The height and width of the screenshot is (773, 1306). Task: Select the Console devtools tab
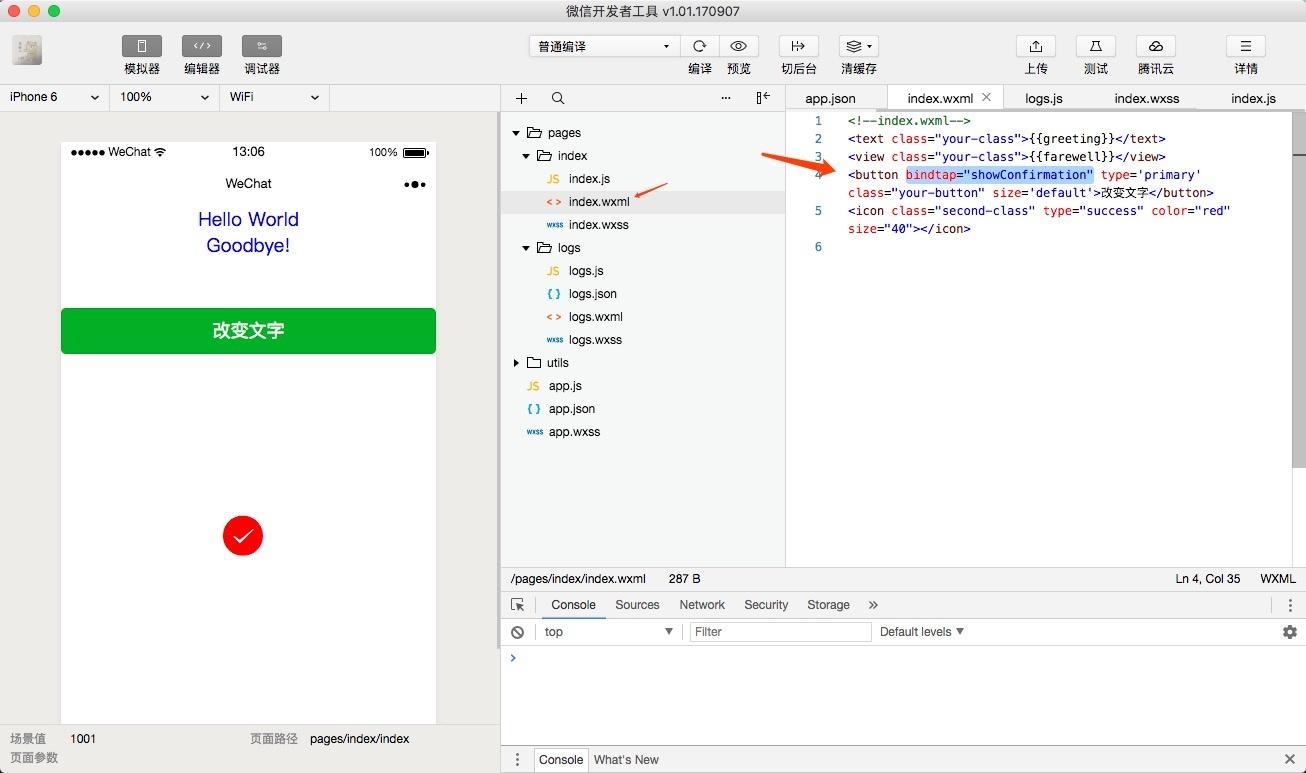tap(573, 605)
